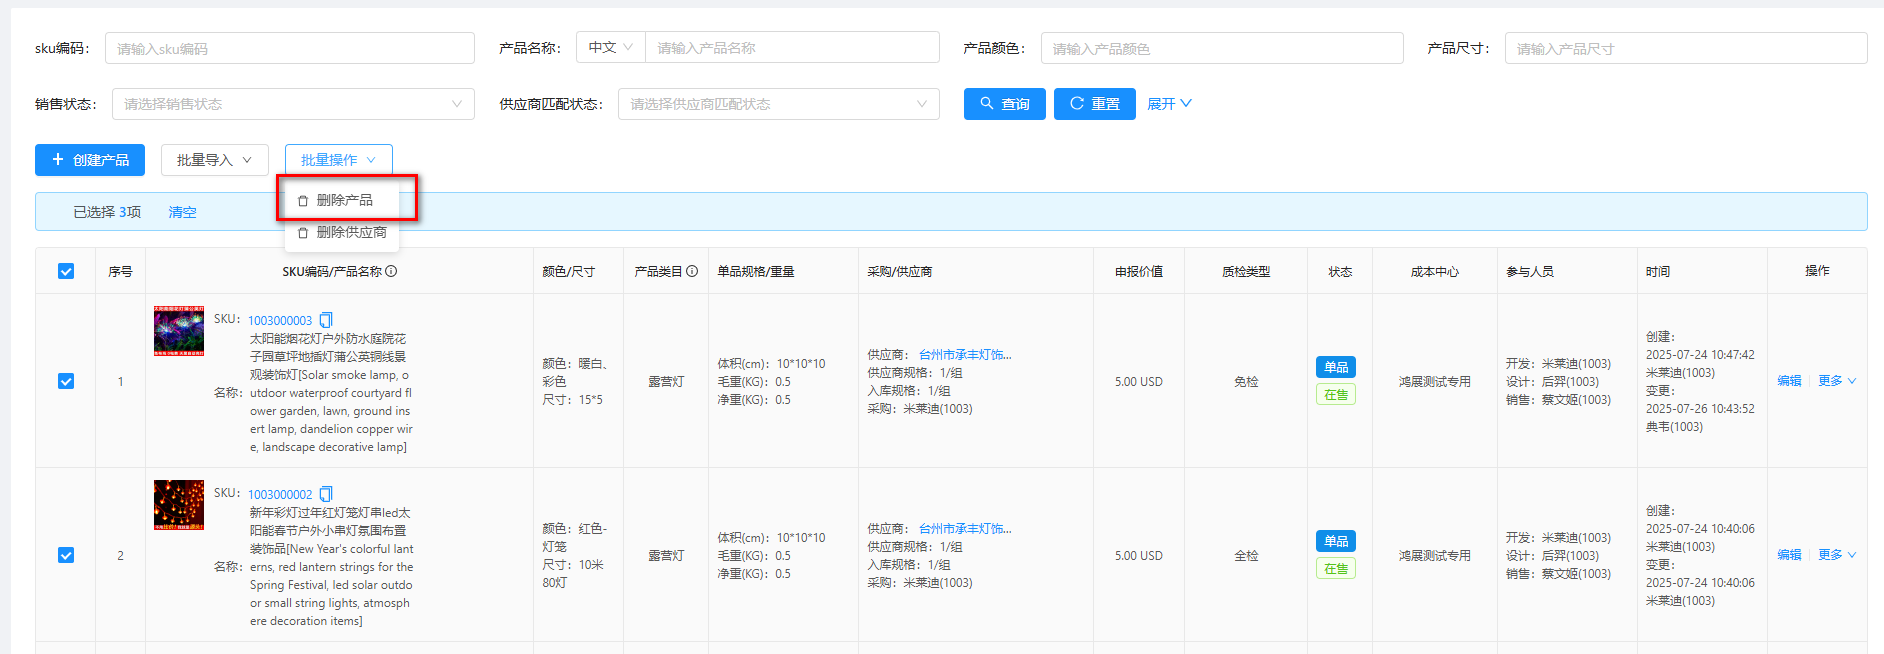Click copy icon next to SKU 1003000002
The height and width of the screenshot is (654, 1884).
click(x=326, y=494)
